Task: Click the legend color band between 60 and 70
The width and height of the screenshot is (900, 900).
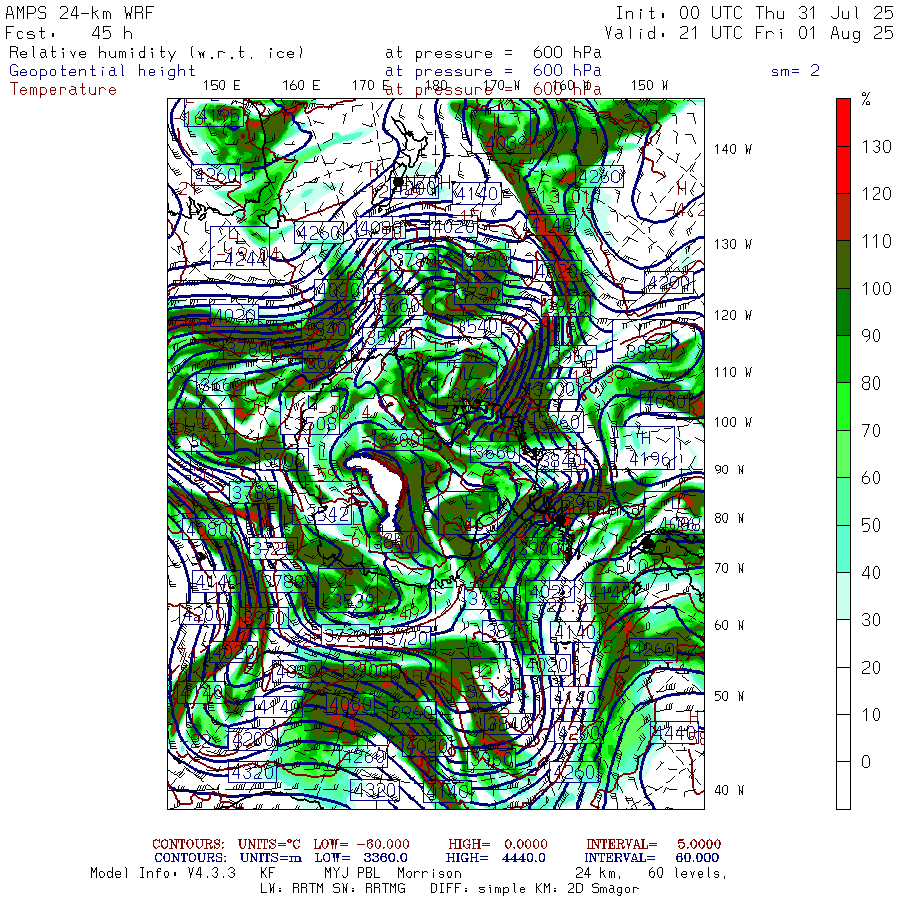Action: click(x=843, y=453)
